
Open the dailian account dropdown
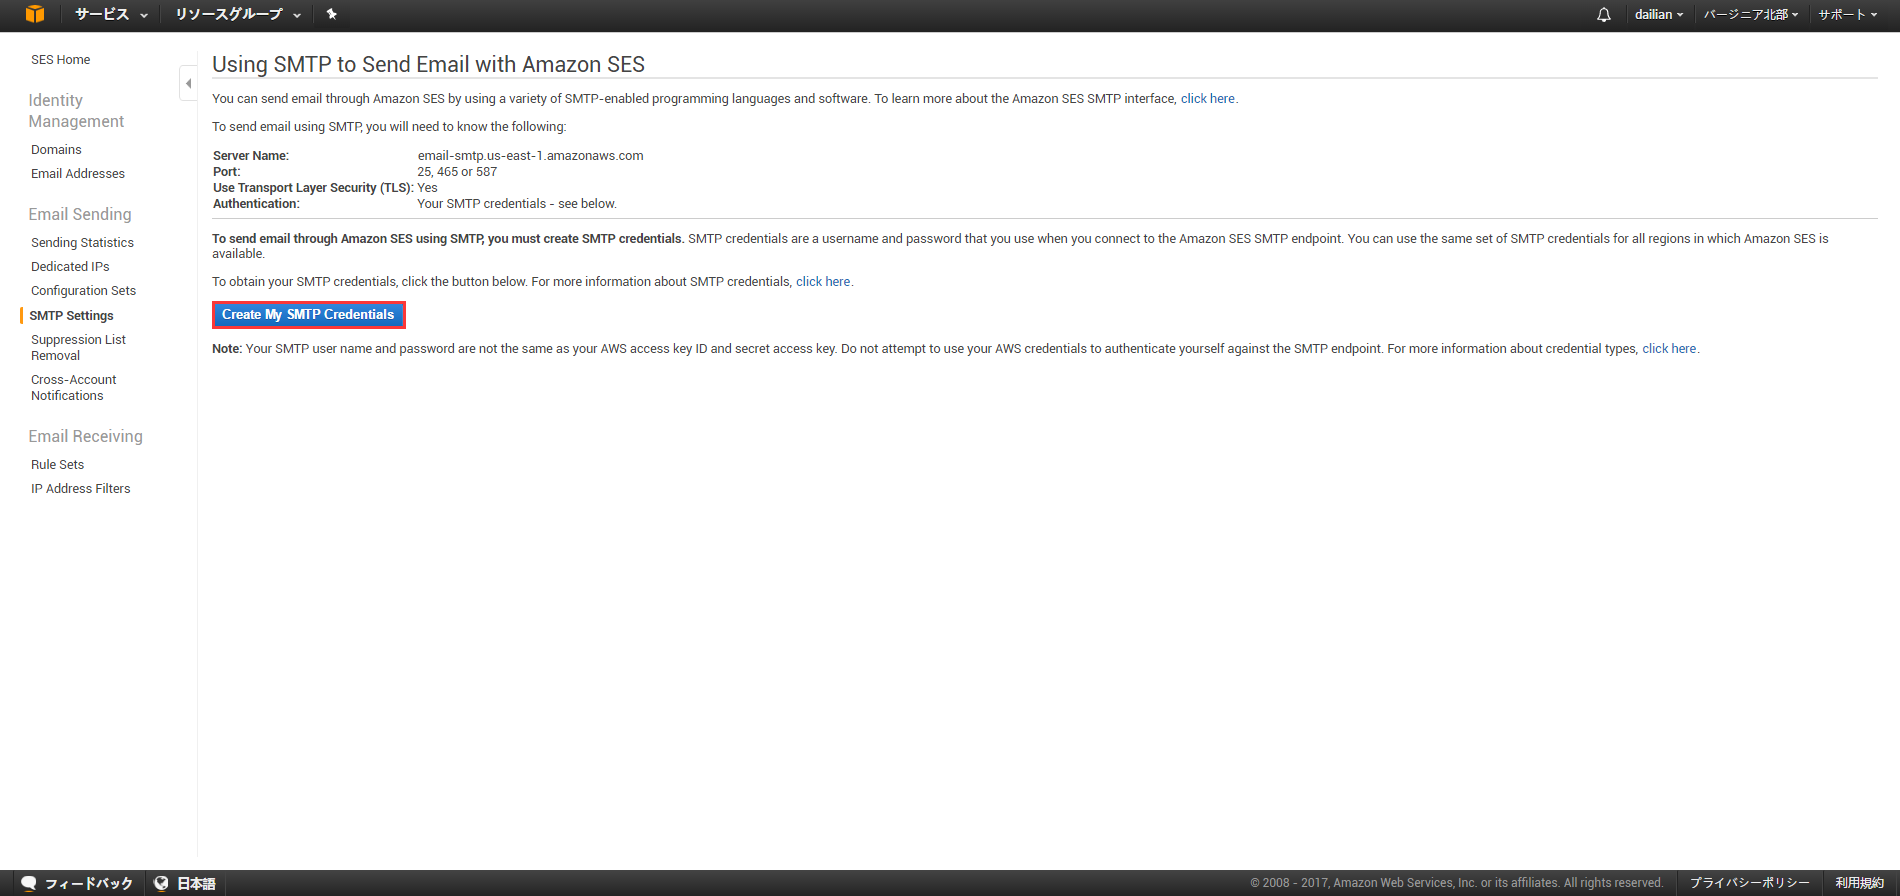(1658, 14)
